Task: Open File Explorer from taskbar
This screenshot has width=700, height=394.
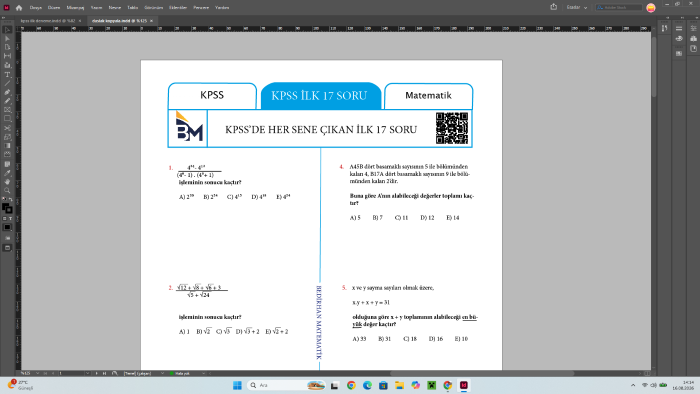Action: [399, 385]
